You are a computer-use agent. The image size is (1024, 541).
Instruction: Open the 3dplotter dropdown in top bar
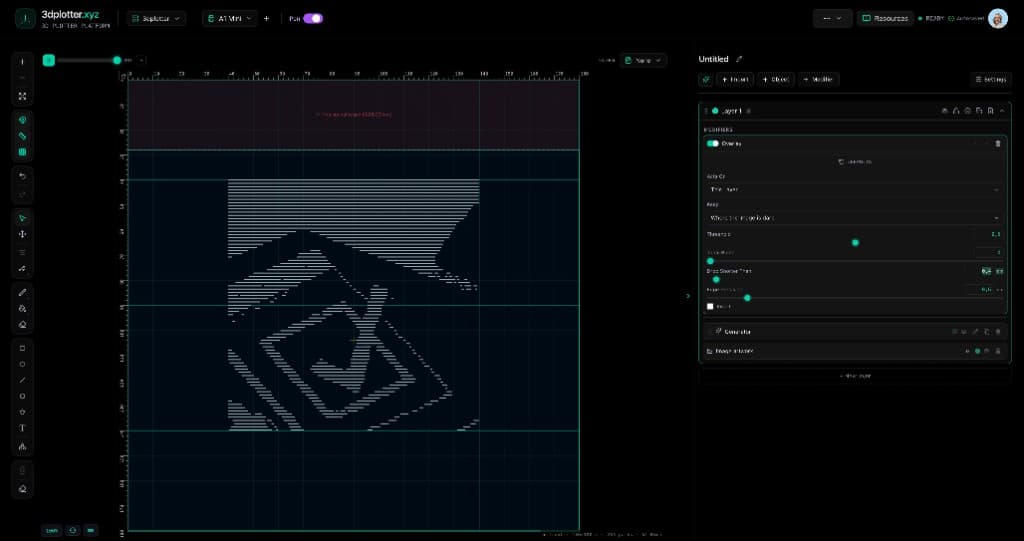pos(157,18)
